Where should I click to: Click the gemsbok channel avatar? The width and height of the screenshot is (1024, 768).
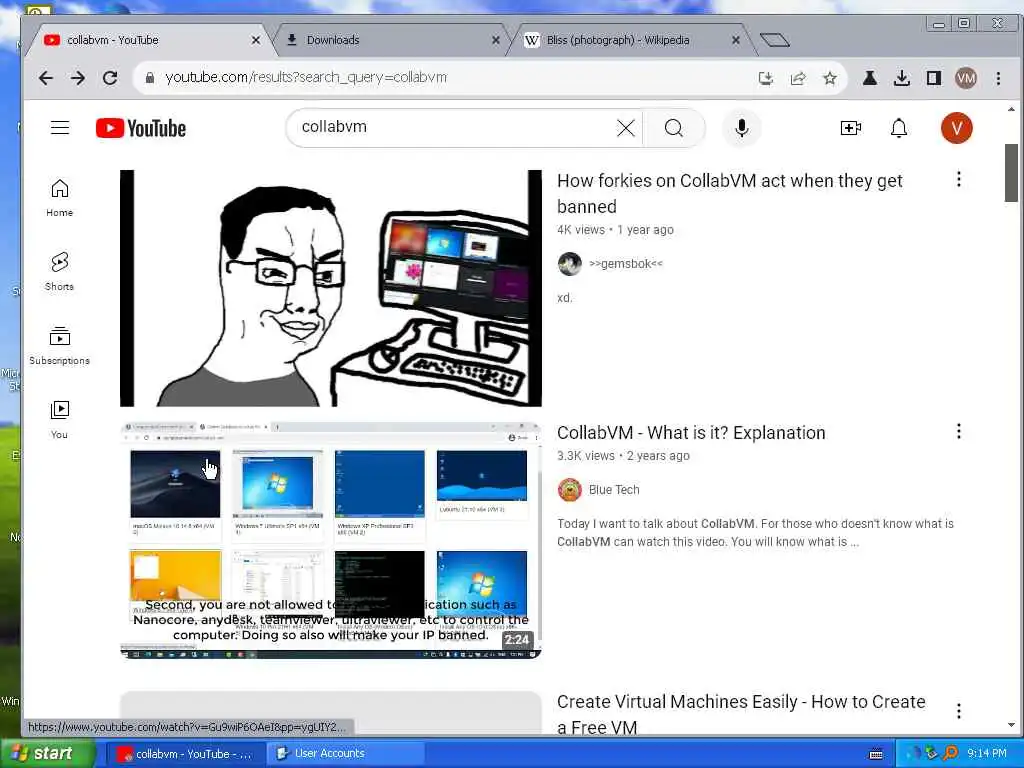click(569, 264)
